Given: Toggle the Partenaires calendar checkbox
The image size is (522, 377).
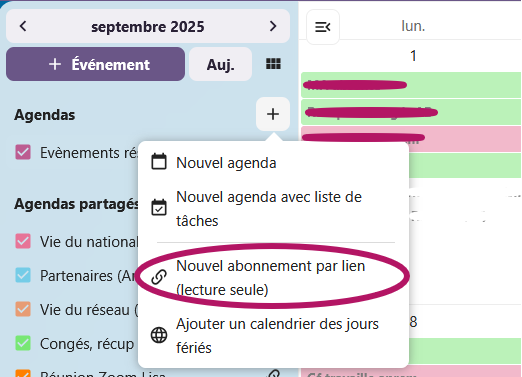Looking at the screenshot, I should tap(23, 275).
